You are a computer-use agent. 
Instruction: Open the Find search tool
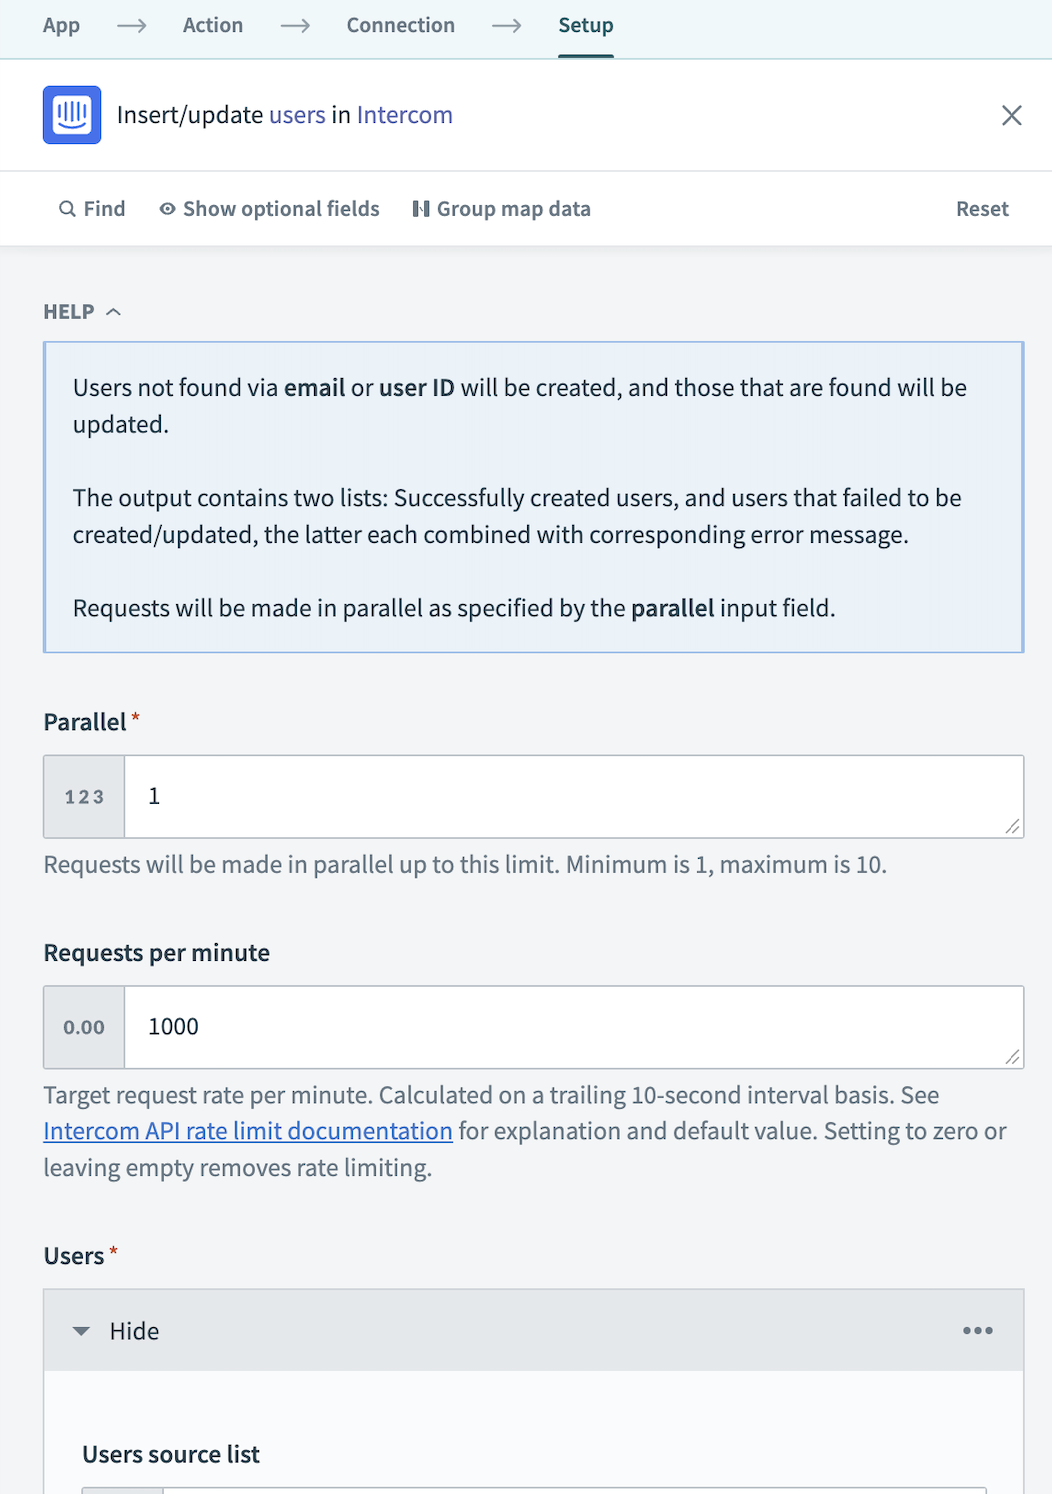point(92,208)
